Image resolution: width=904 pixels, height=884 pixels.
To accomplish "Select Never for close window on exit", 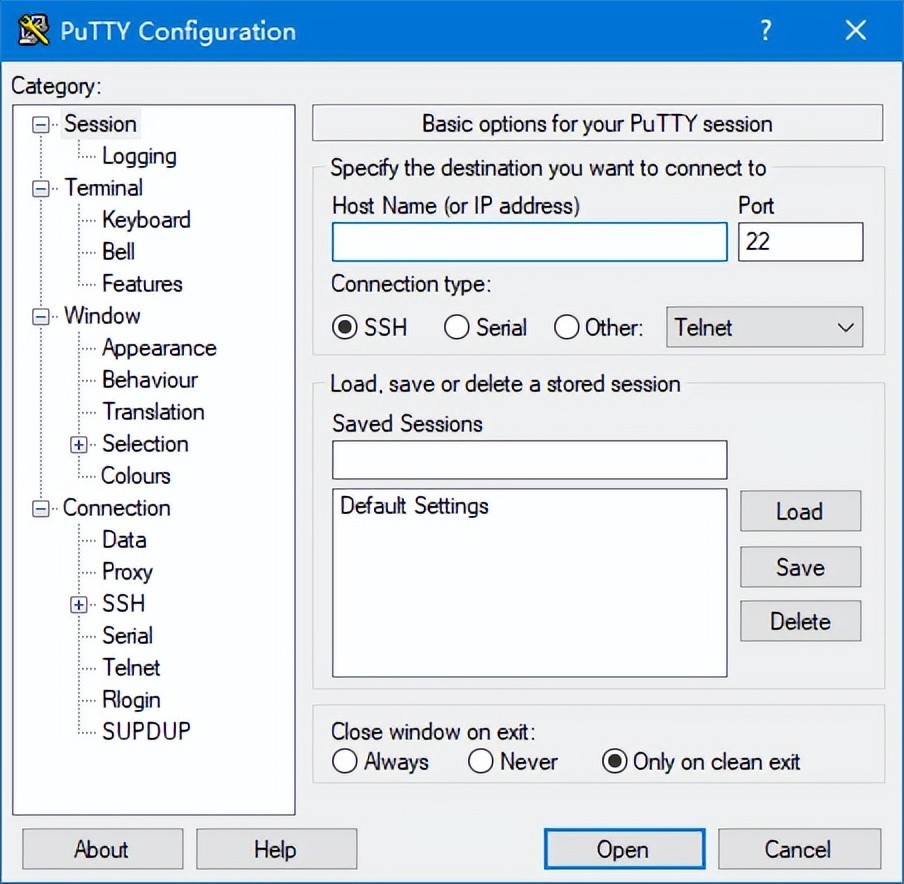I will pyautogui.click(x=481, y=761).
